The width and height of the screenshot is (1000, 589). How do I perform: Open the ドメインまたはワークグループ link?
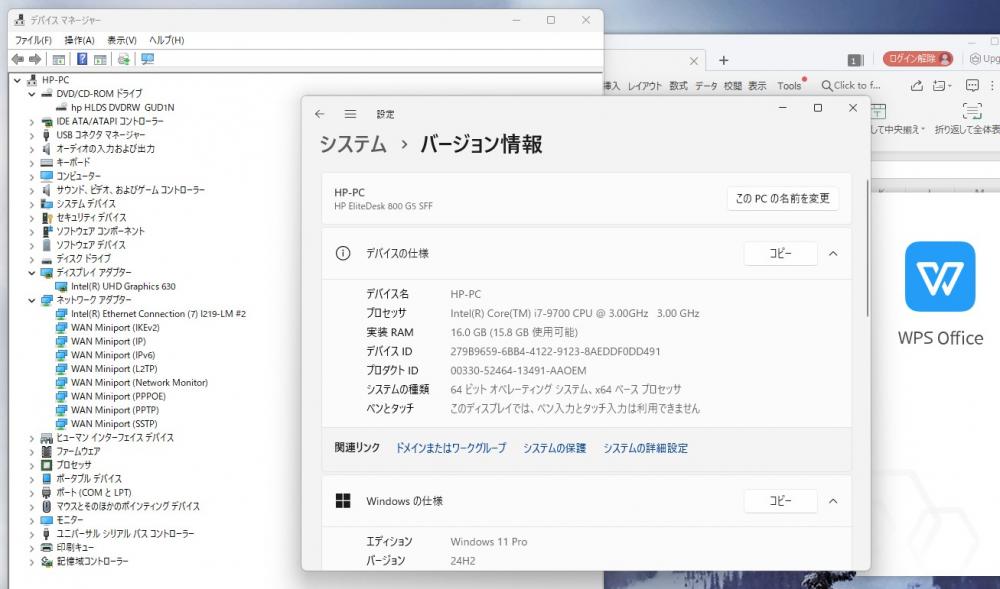pyautogui.click(x=451, y=448)
